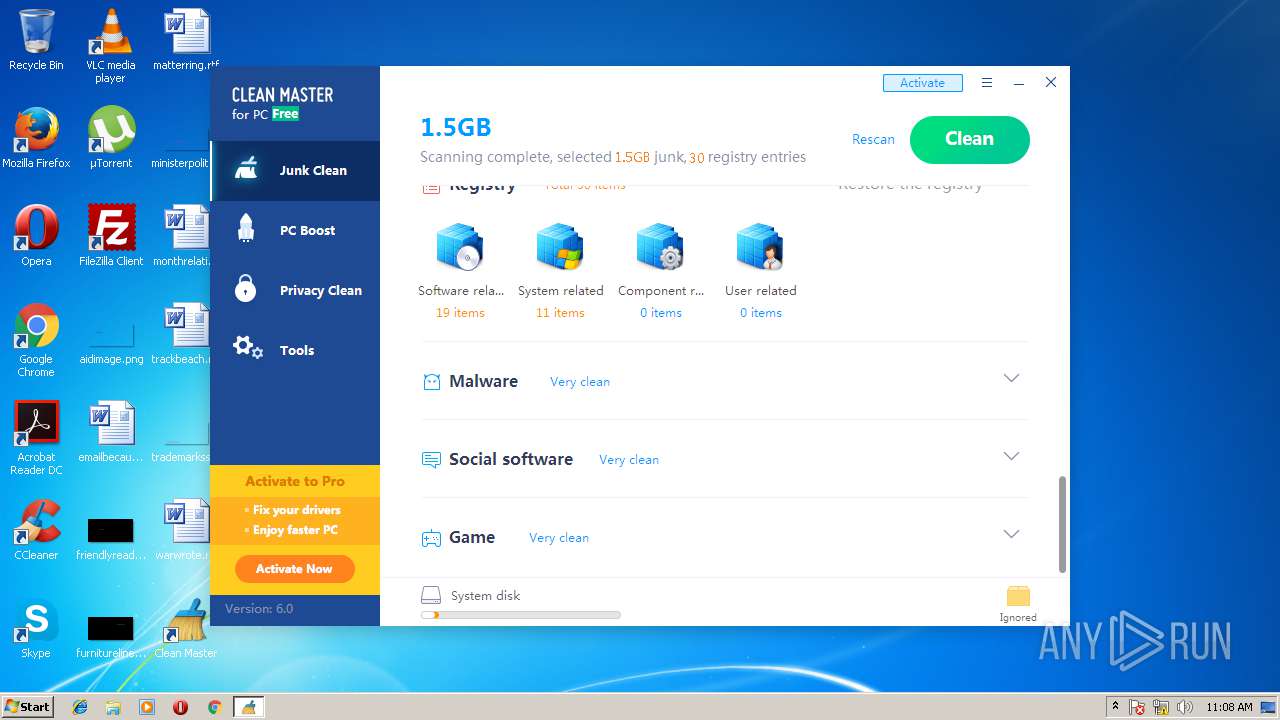Switch to the Tools tab
Image resolution: width=1280 pixels, height=720 pixels.
click(295, 351)
